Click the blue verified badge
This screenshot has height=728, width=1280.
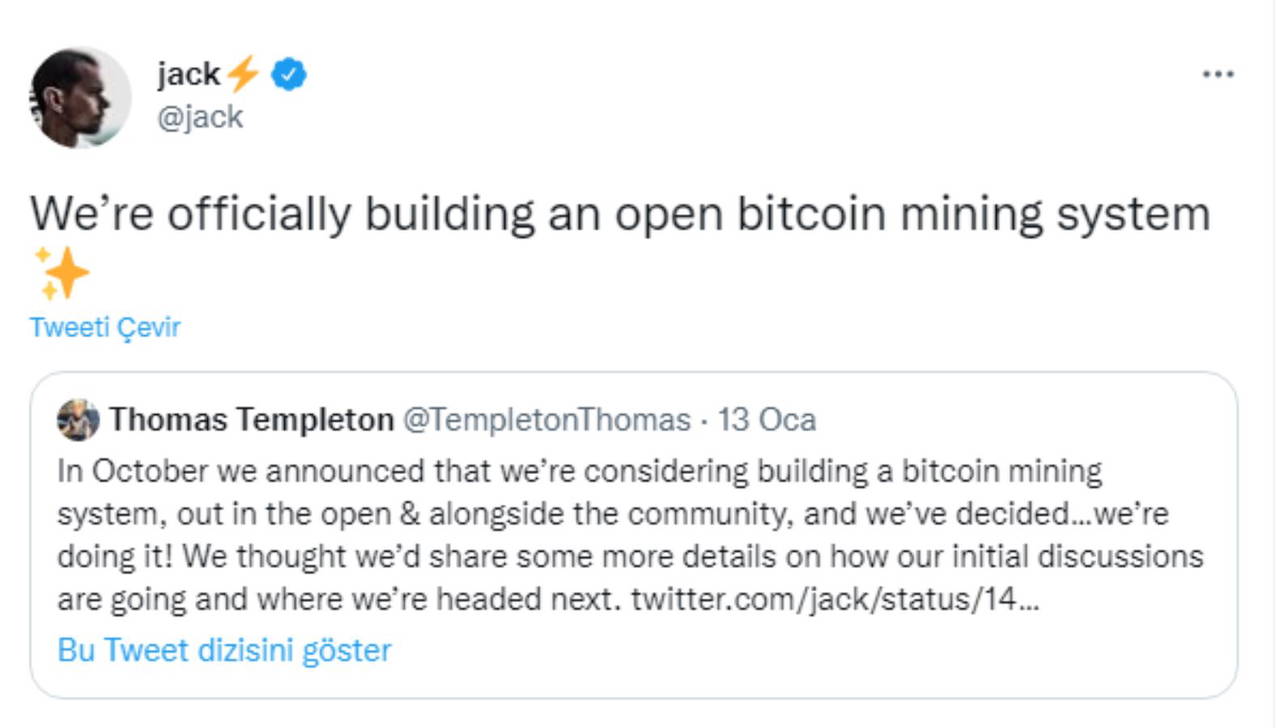click(289, 74)
